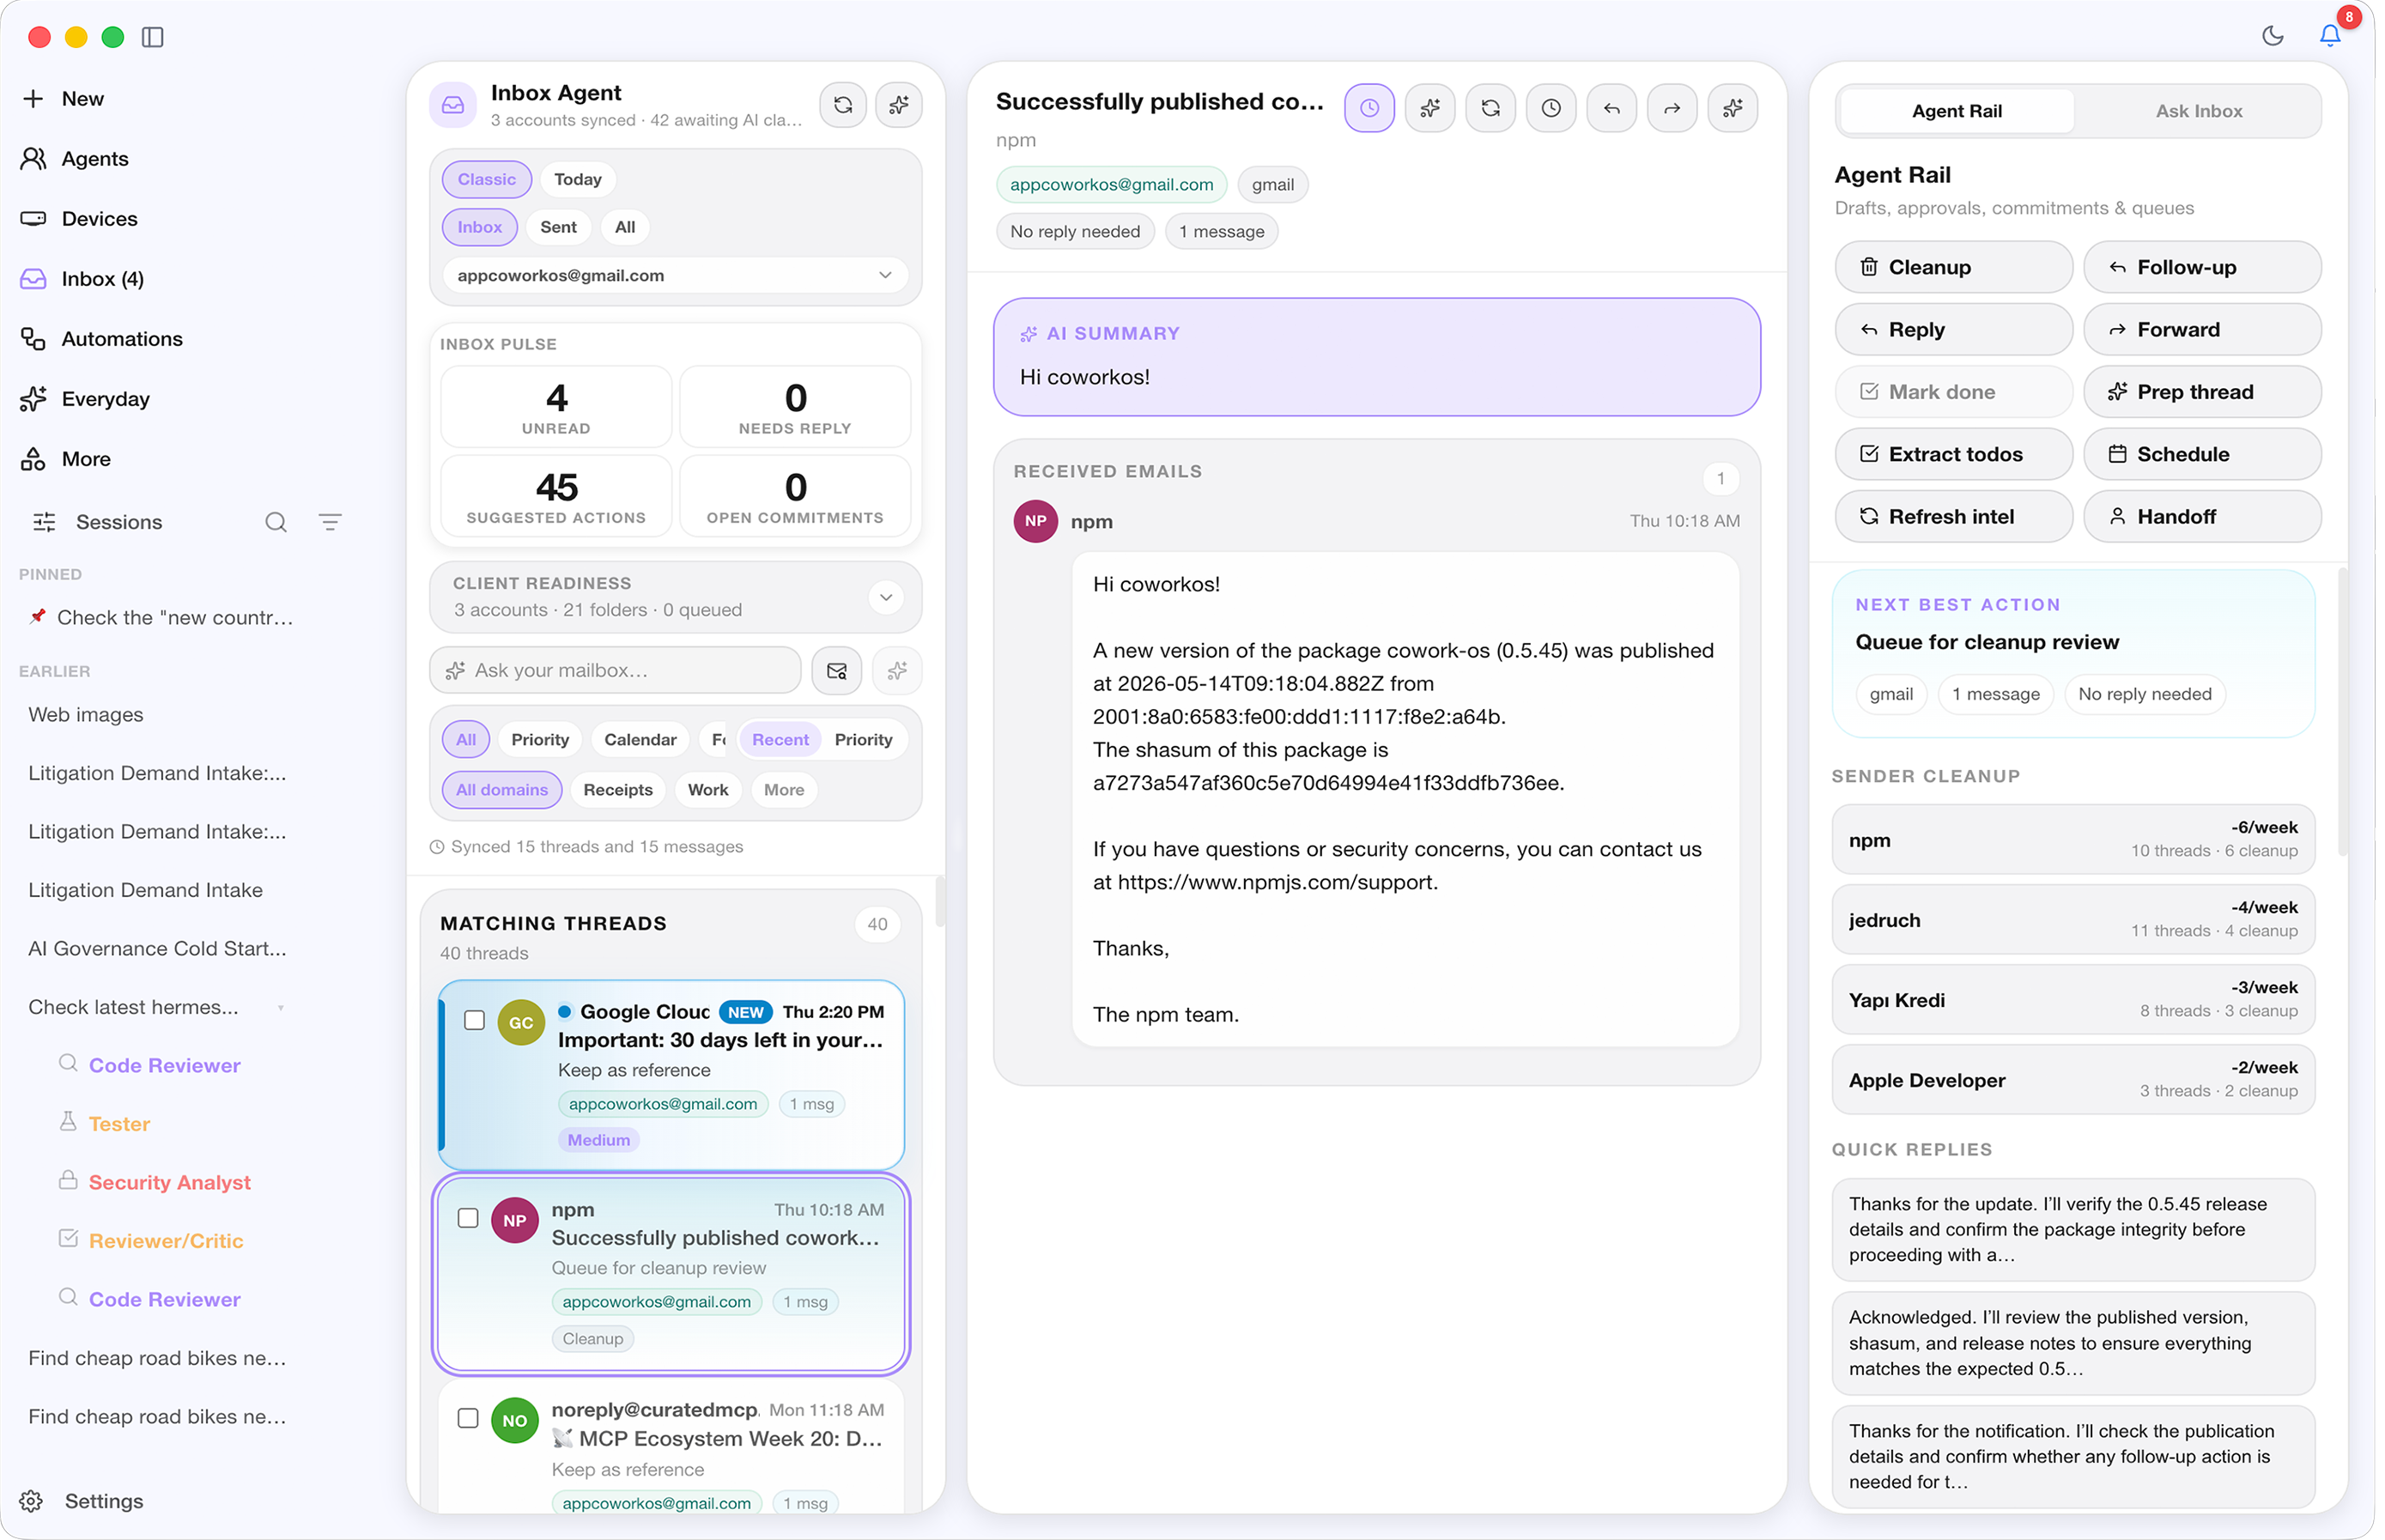Open the jedruch sender cleanup row
Image resolution: width=2385 pixels, height=1540 pixels.
(x=2073, y=919)
